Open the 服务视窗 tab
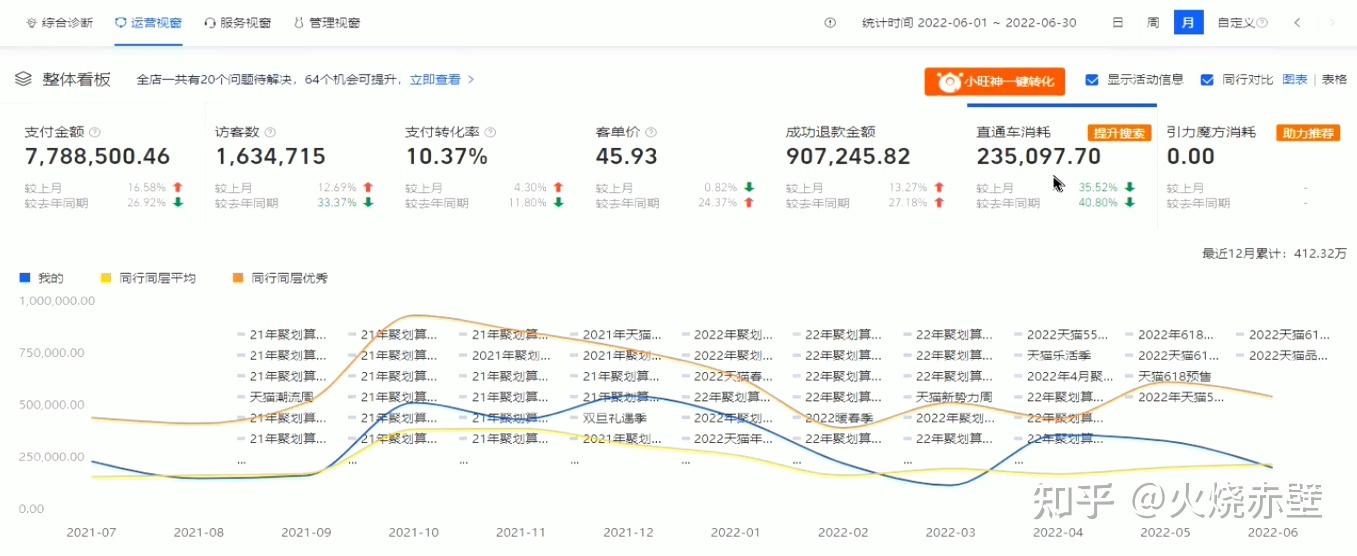Screen dimensions: 1357x556 [x=237, y=22]
